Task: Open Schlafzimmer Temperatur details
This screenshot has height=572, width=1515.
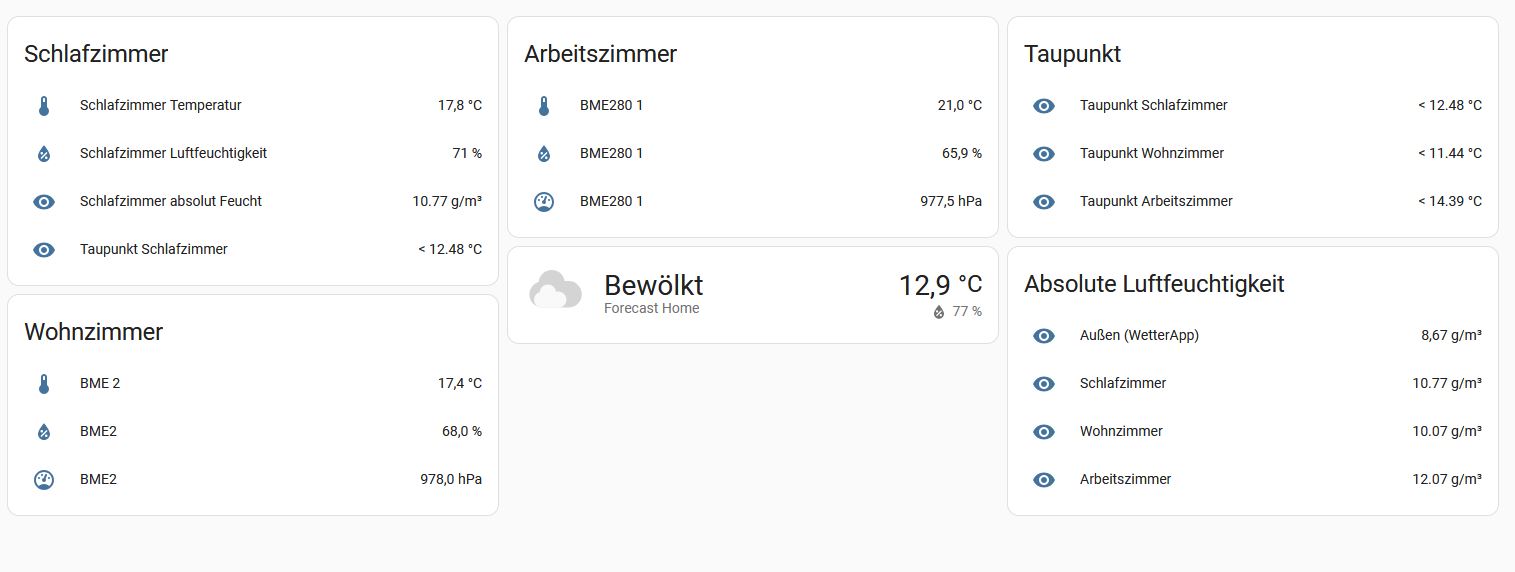Action: tap(253, 106)
